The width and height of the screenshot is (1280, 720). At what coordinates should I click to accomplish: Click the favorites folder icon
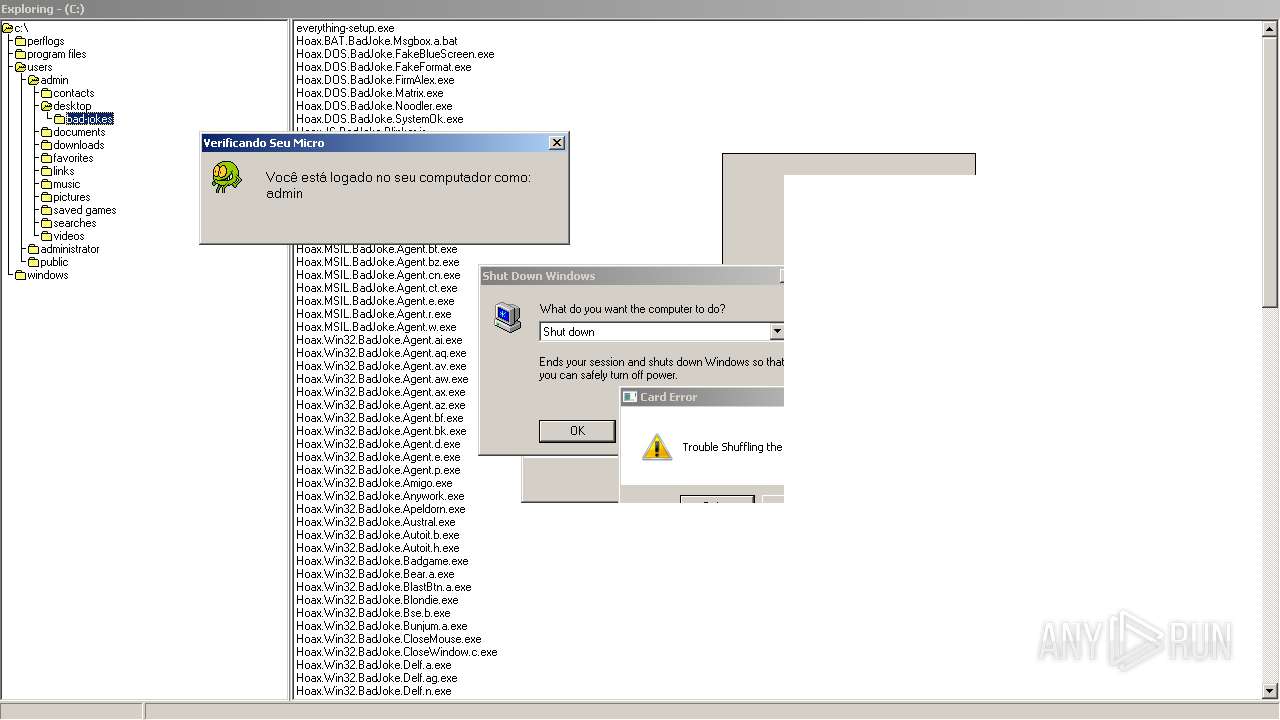pos(46,158)
